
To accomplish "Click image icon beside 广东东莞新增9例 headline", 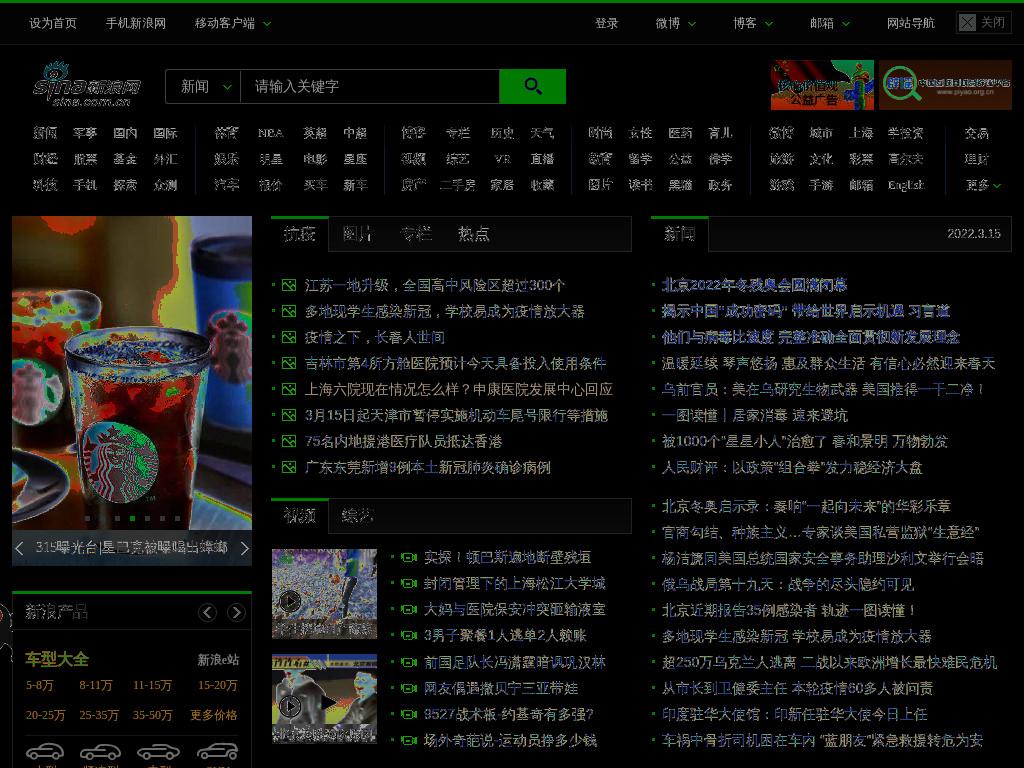I will click(289, 468).
